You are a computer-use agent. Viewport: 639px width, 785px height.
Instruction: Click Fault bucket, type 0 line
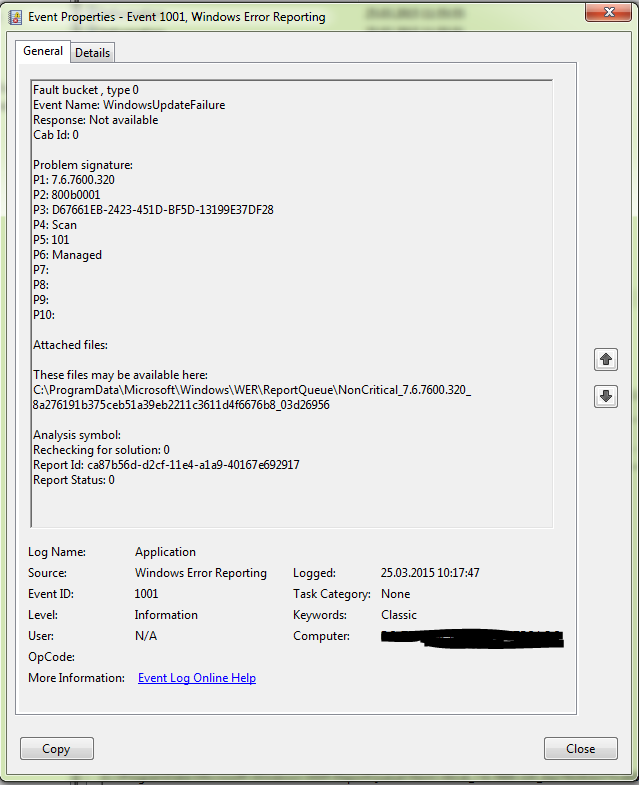coord(86,90)
